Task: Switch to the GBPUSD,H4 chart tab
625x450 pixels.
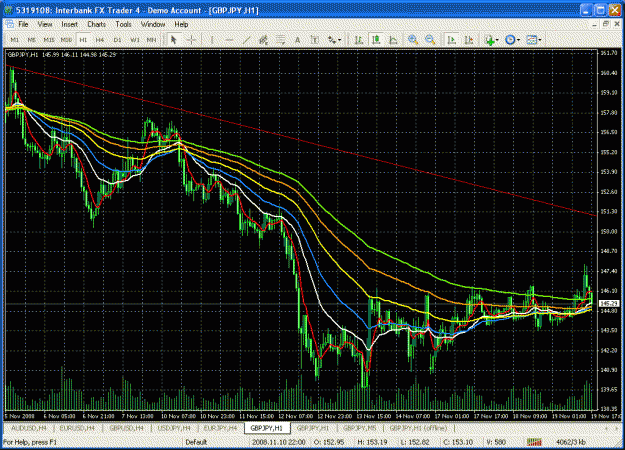Action: pos(126,428)
